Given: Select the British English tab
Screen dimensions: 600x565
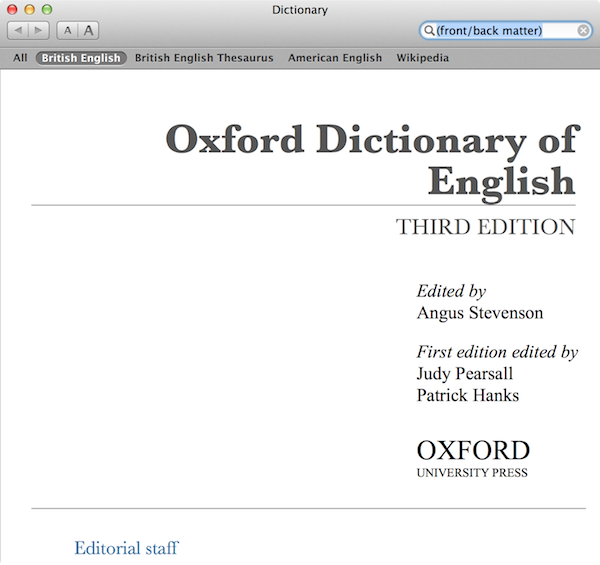Looking at the screenshot, I should coord(81,58).
